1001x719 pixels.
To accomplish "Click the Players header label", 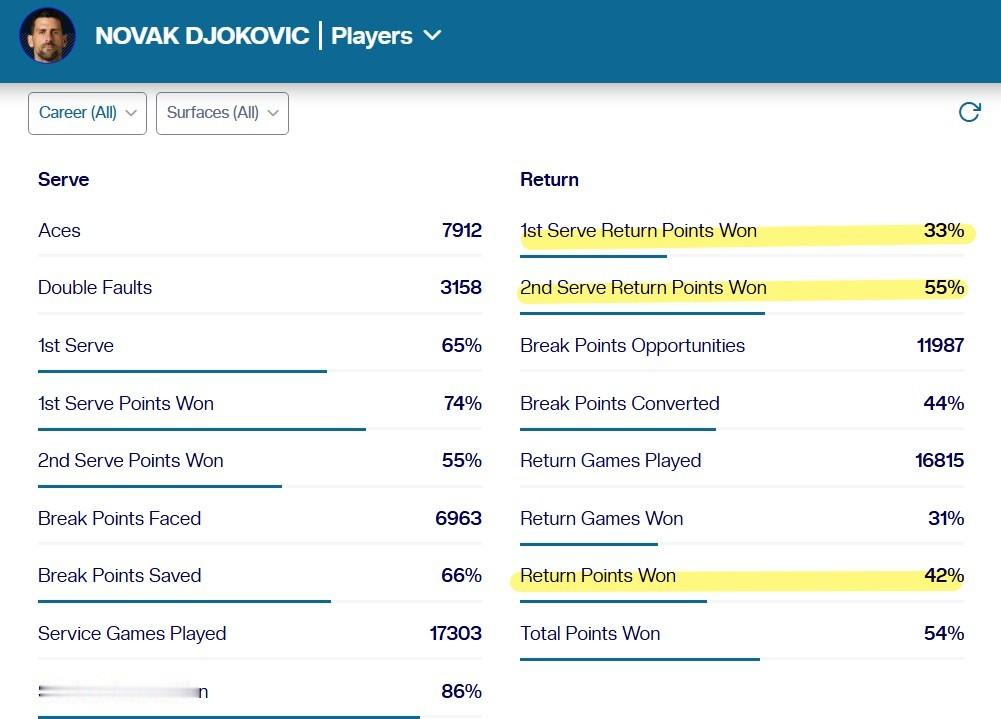I will pos(372,36).
